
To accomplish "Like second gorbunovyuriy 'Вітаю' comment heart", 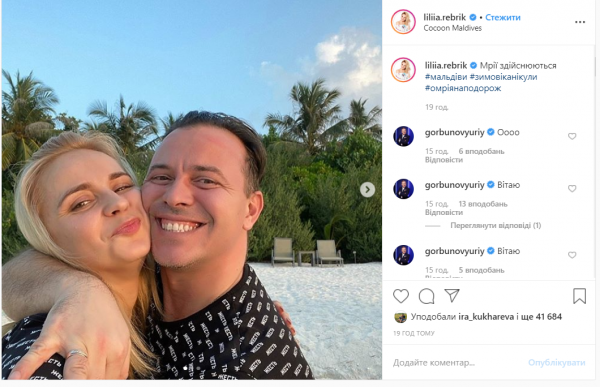I will point(572,188).
